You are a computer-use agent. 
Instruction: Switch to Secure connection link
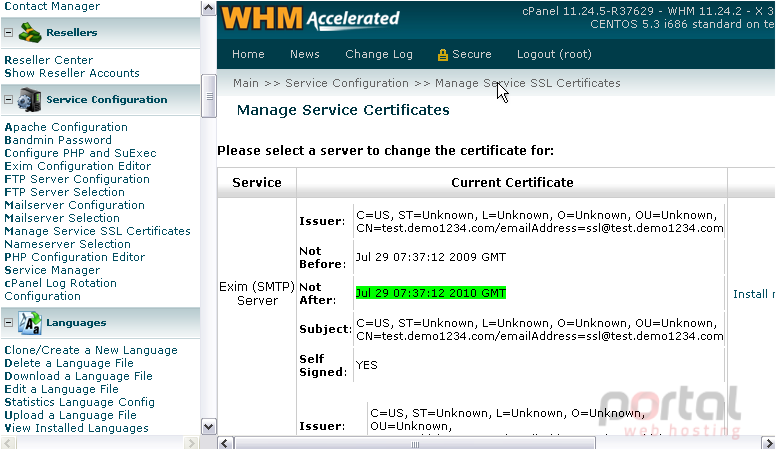[472, 54]
